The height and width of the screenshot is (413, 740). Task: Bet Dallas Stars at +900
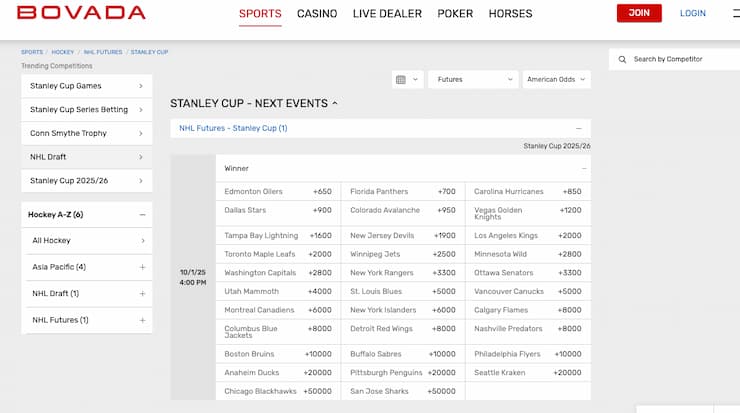tap(278, 214)
